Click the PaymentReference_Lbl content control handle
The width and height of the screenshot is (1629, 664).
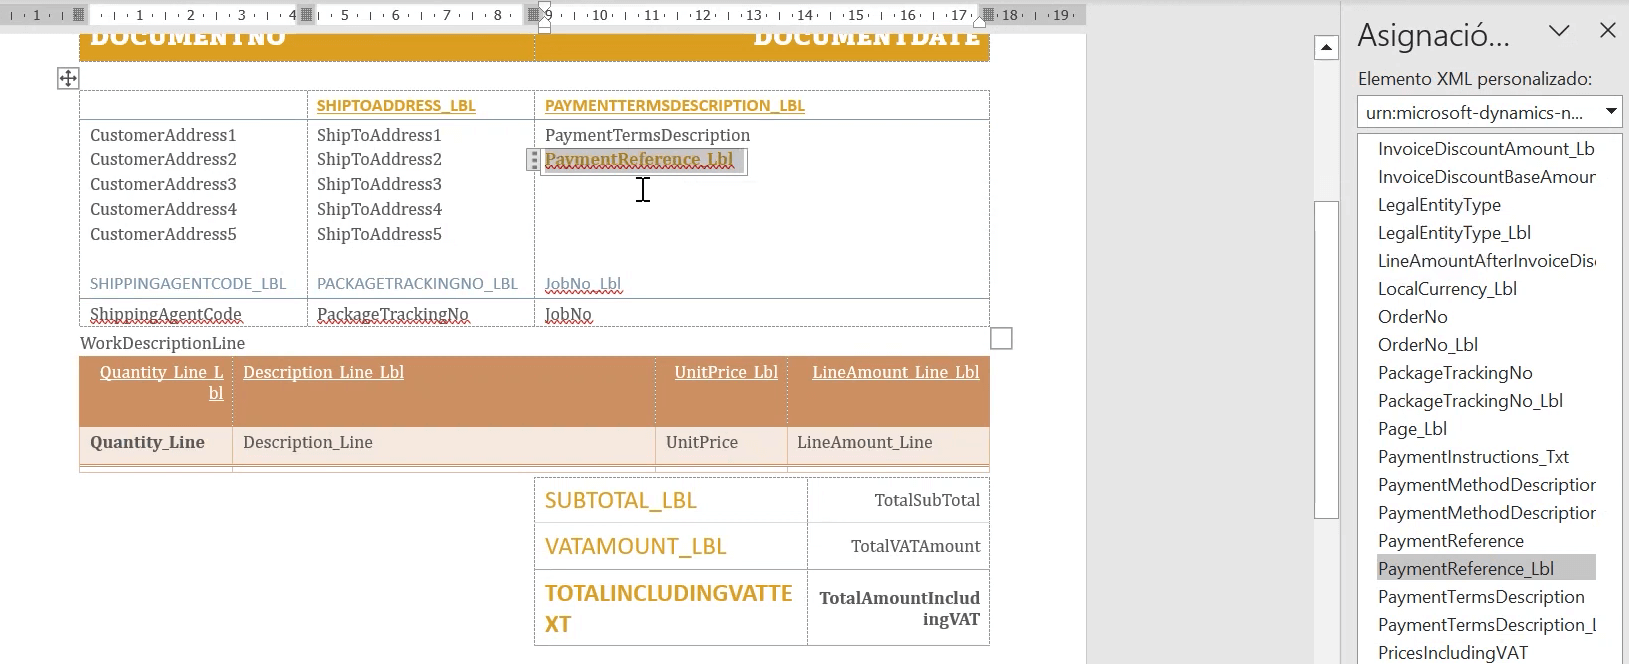coord(534,160)
